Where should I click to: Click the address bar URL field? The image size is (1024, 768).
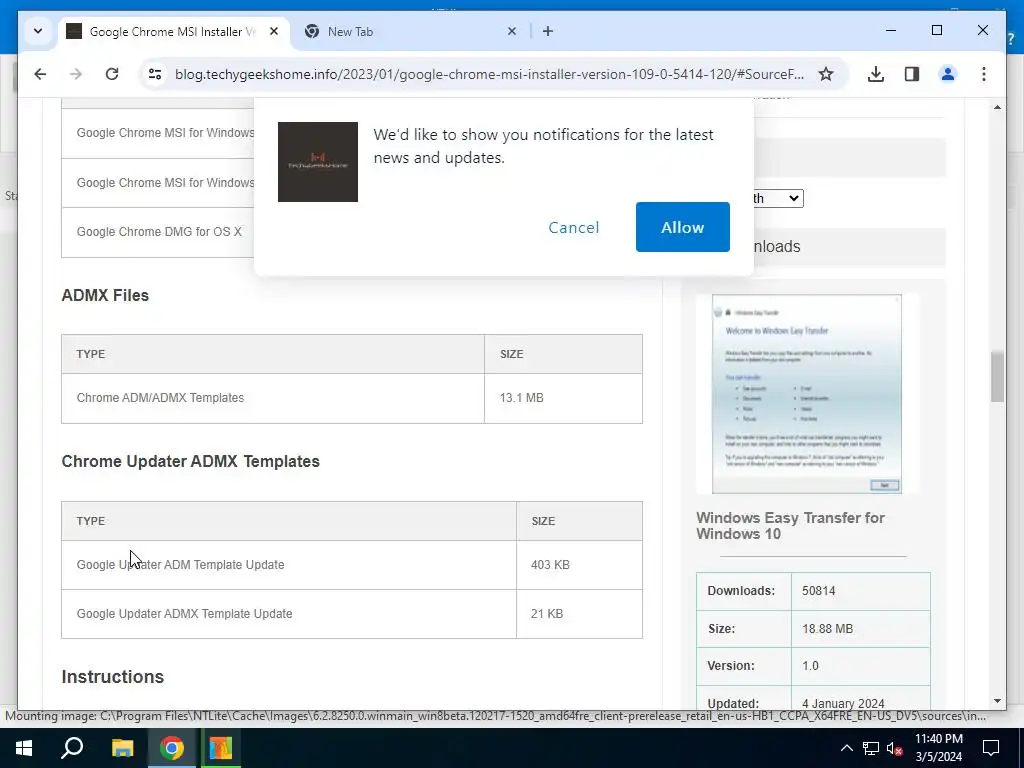point(489,74)
